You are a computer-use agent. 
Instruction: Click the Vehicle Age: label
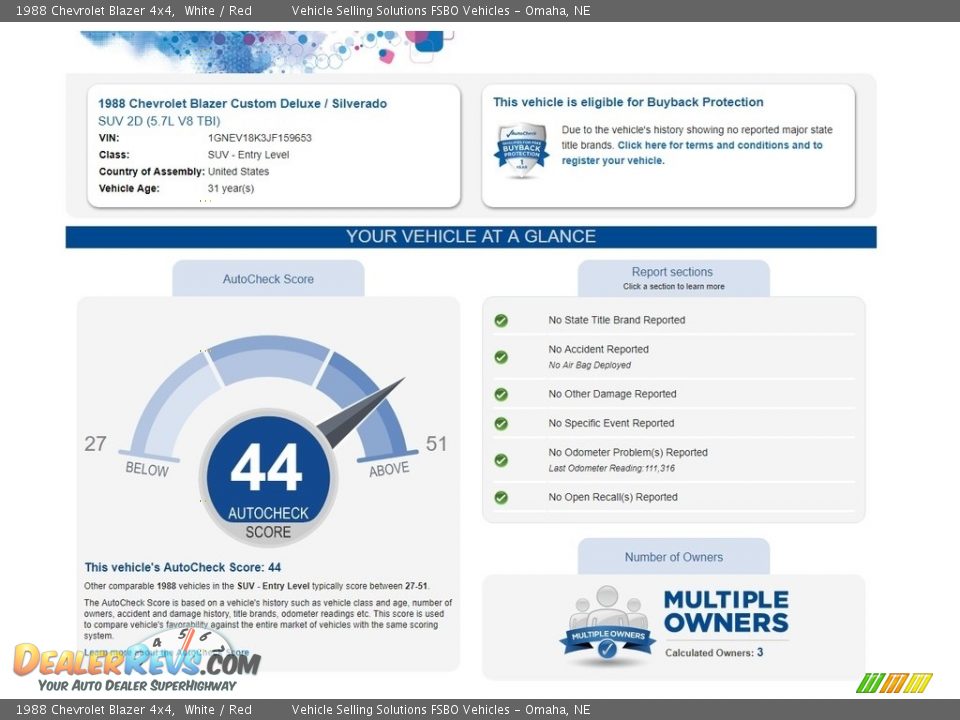tap(129, 189)
